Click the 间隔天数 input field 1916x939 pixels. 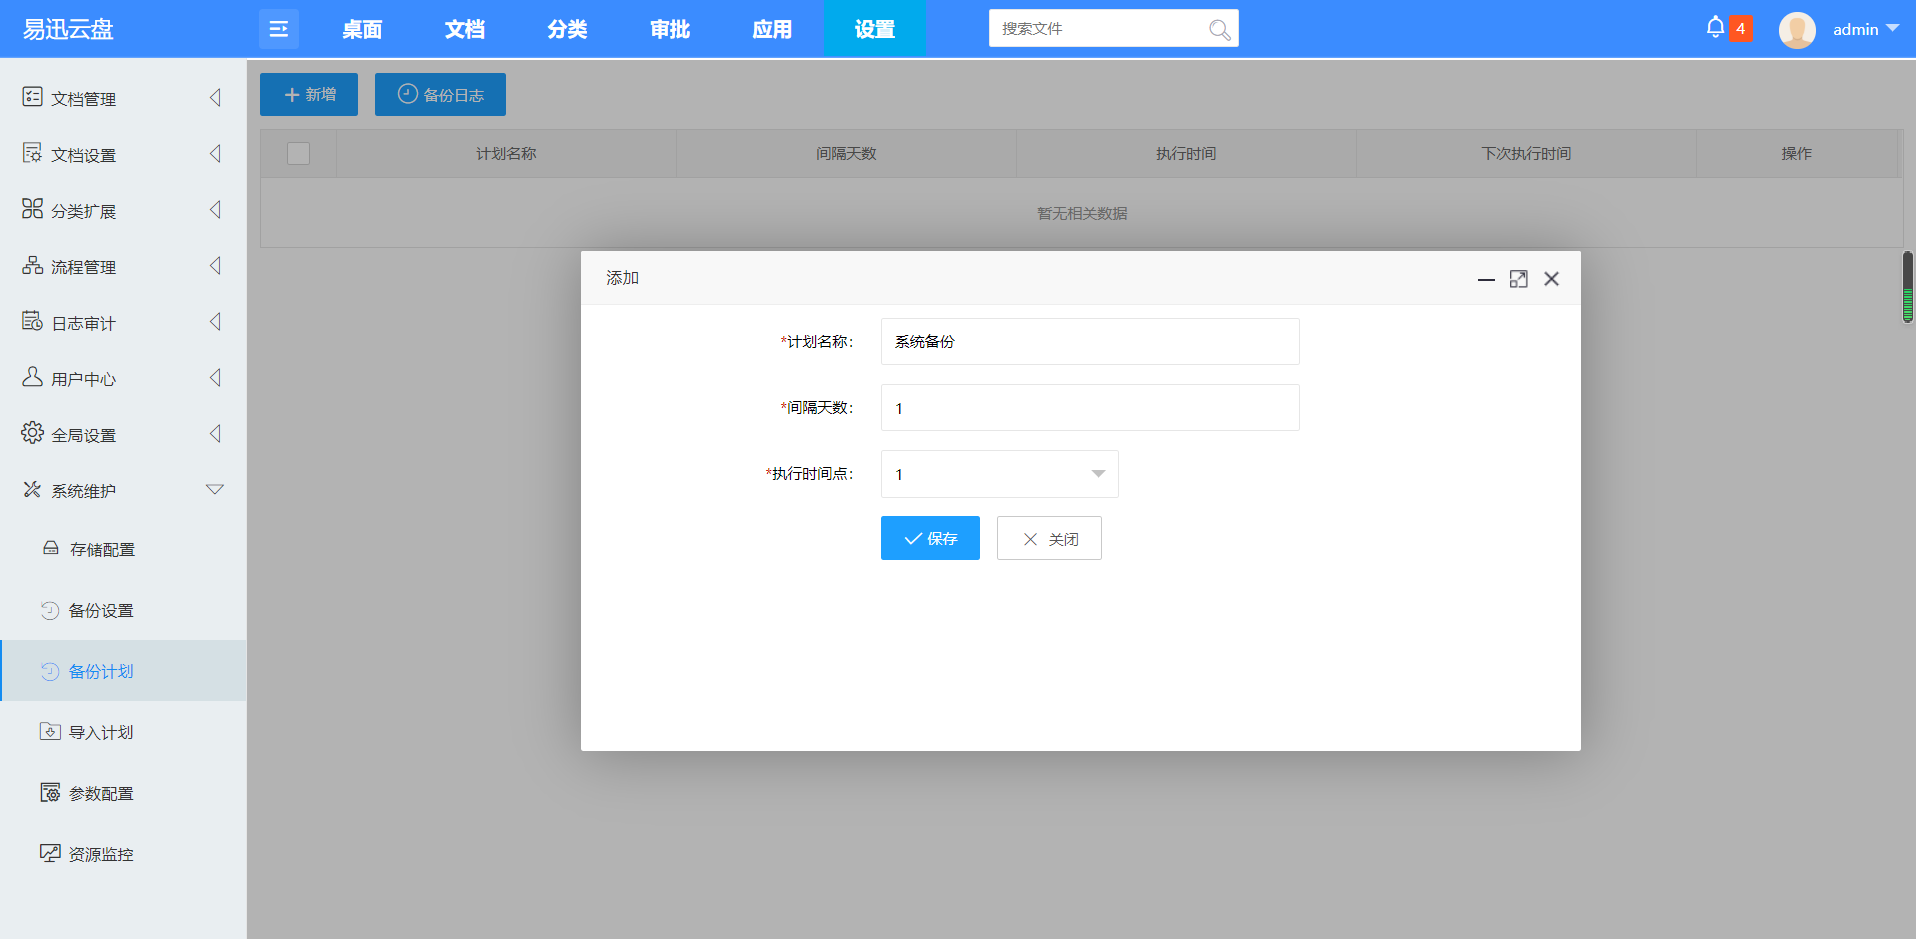click(1090, 407)
